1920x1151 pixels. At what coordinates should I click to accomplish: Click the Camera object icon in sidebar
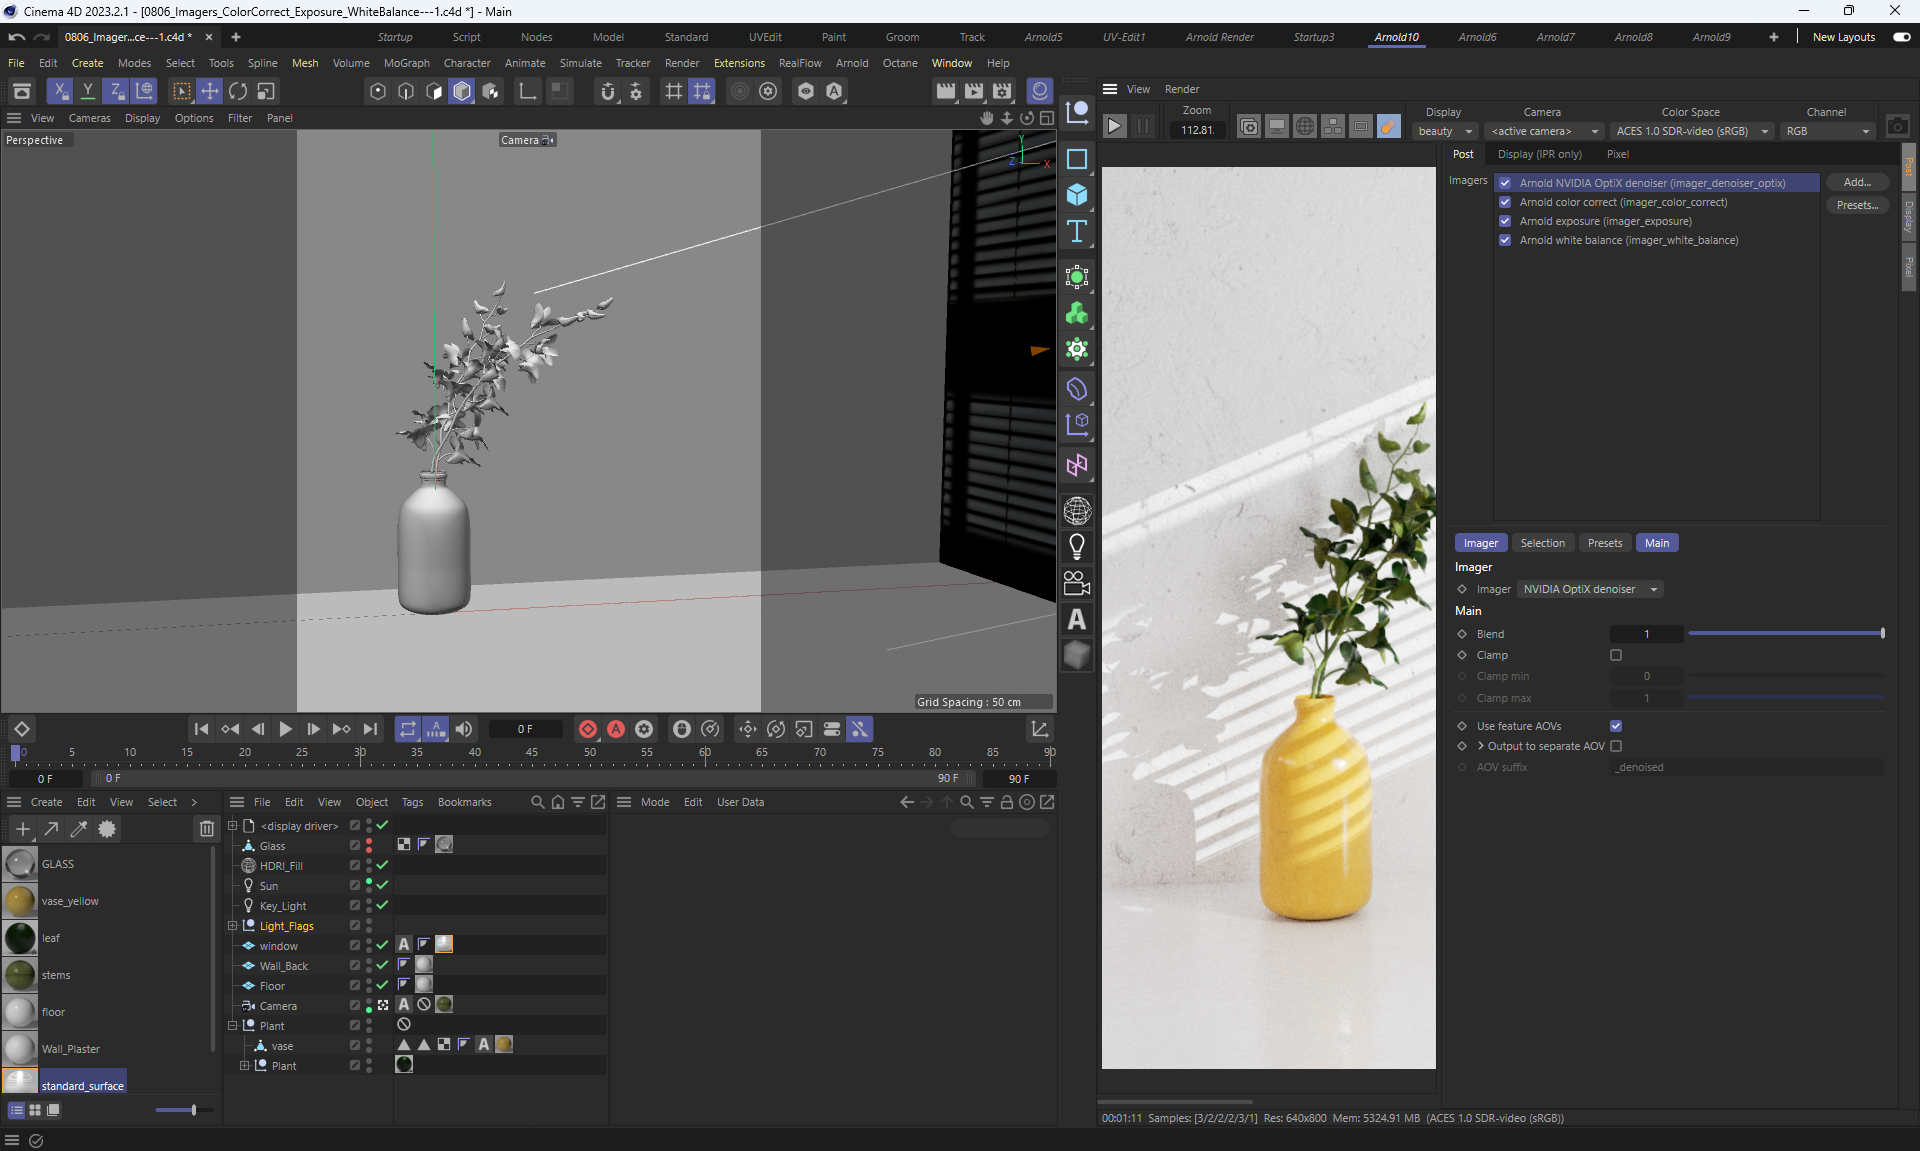(x=1077, y=582)
